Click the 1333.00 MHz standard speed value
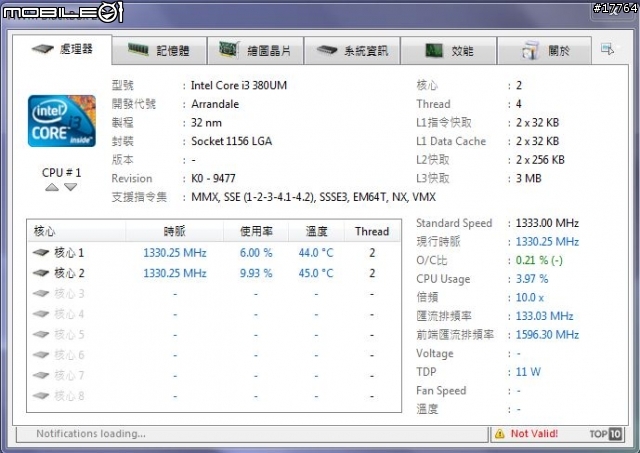 click(x=547, y=223)
